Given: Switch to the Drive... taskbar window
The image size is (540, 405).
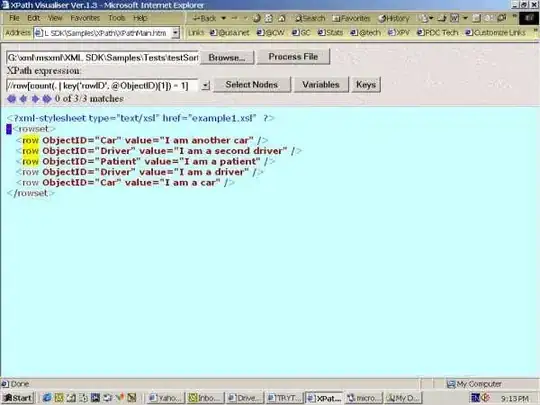Looking at the screenshot, I should coord(245,398).
